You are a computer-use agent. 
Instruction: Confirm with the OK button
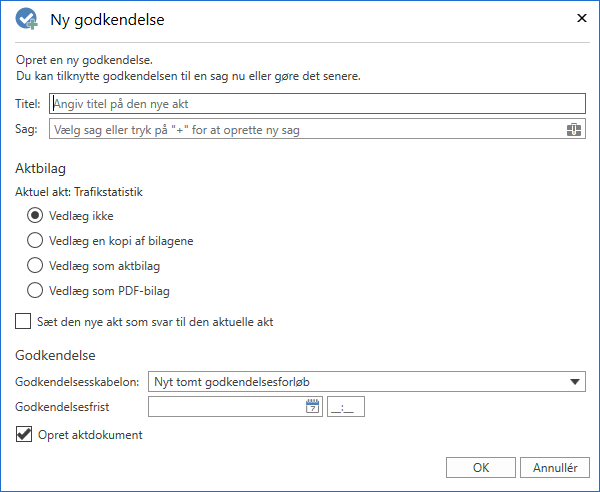[x=481, y=467]
